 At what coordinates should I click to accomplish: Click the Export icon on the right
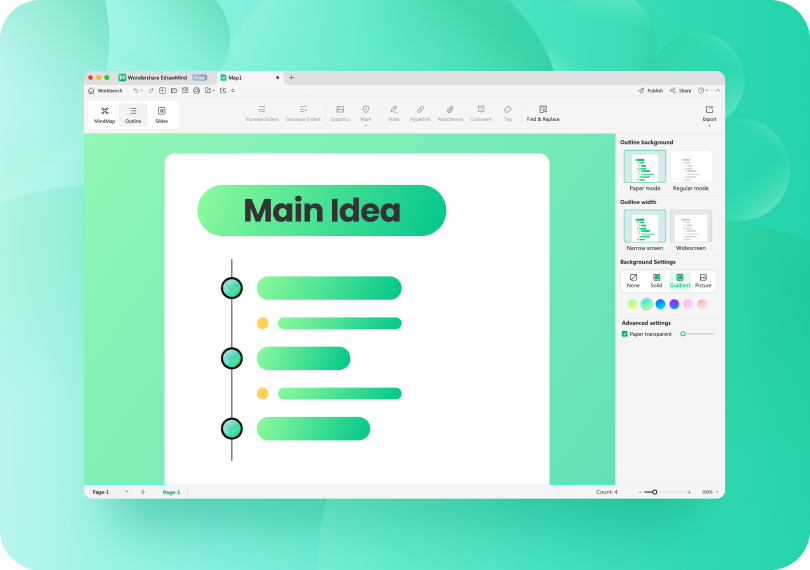tap(709, 112)
